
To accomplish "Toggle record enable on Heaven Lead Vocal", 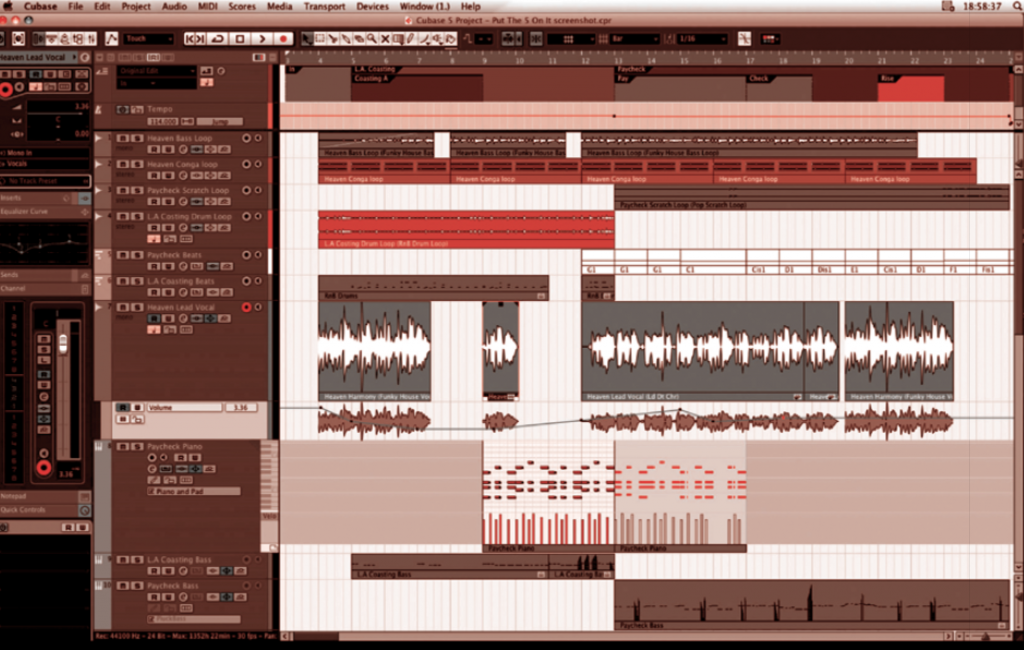I will pyautogui.click(x=247, y=307).
